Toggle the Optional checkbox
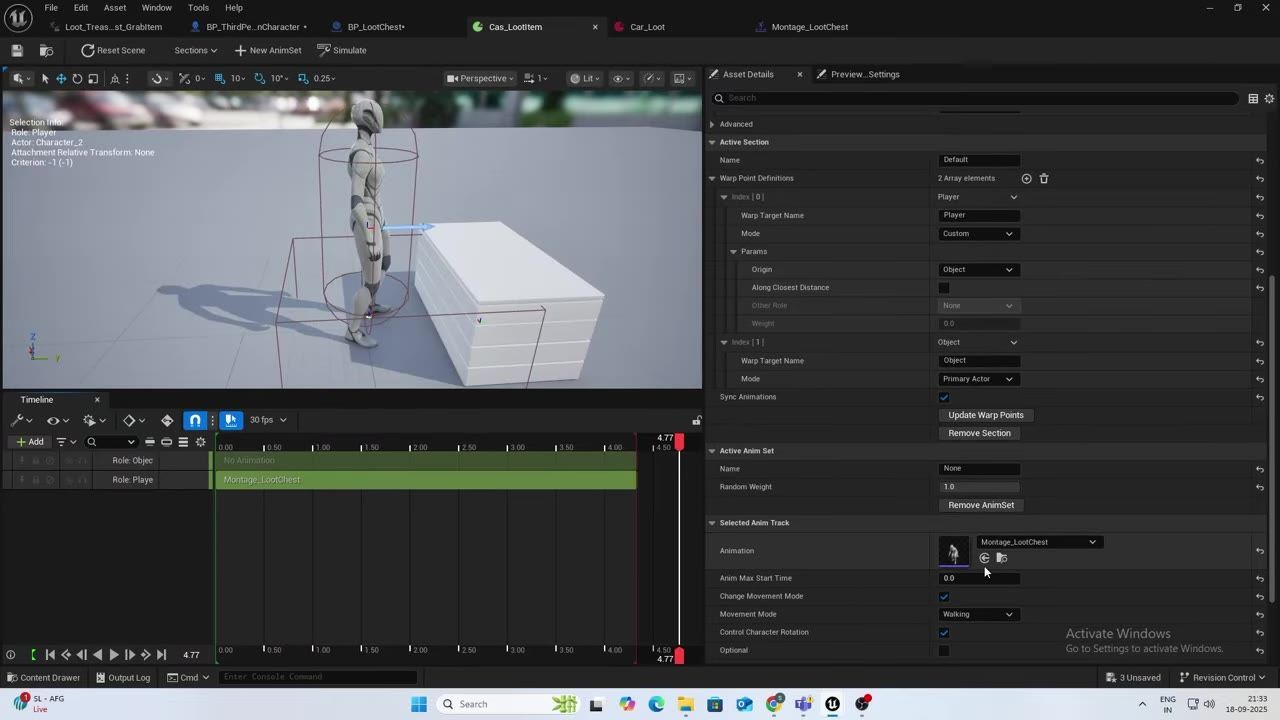1280x720 pixels. pos(944,650)
